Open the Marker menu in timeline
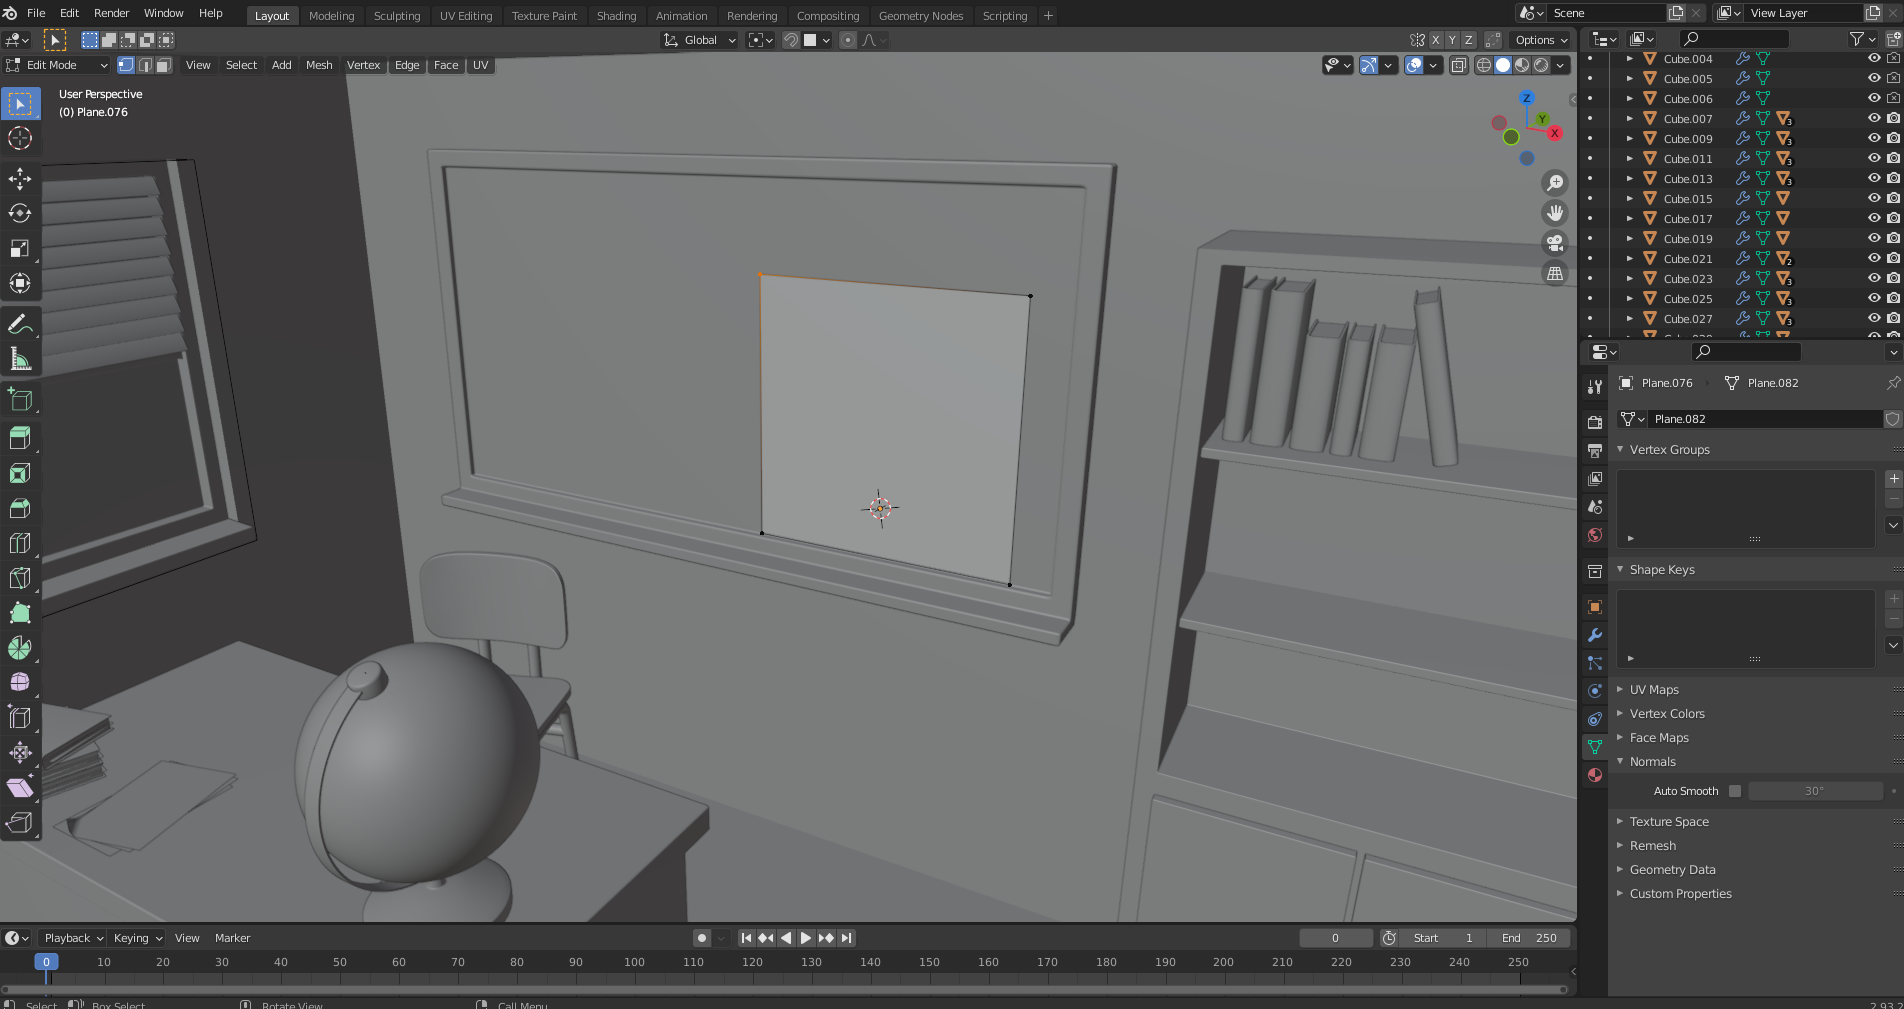 pos(232,938)
